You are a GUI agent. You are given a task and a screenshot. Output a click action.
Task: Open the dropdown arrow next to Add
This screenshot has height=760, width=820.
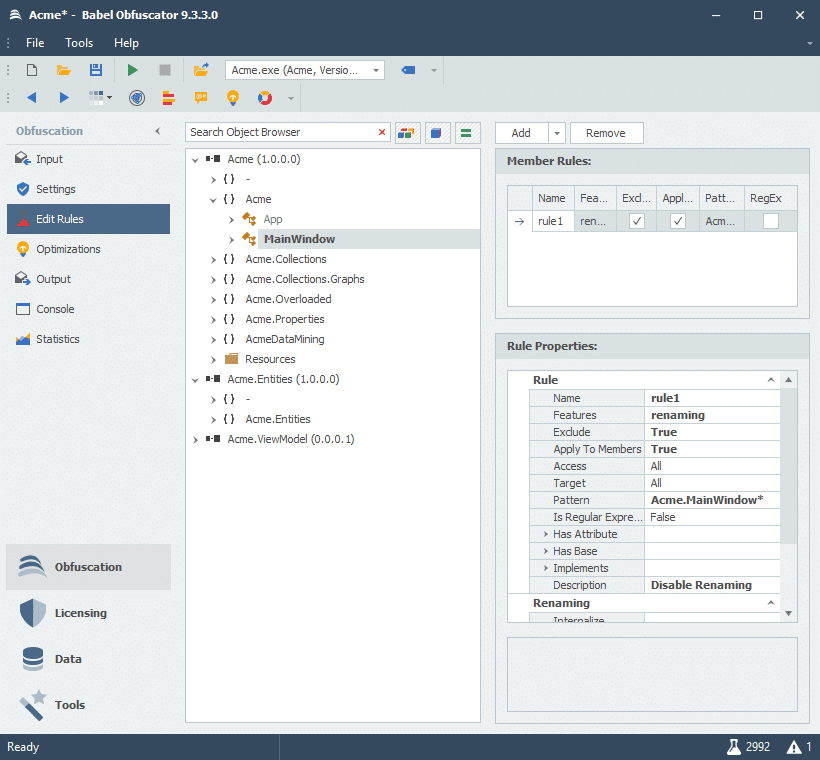coord(557,133)
